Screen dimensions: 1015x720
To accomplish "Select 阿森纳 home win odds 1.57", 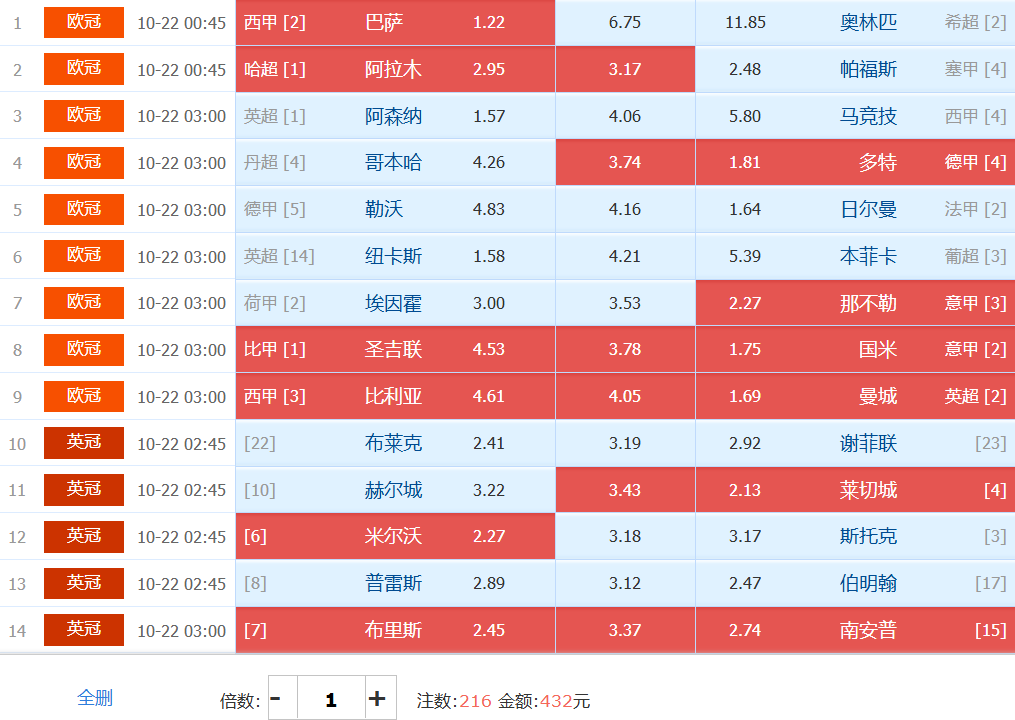I will (x=395, y=116).
